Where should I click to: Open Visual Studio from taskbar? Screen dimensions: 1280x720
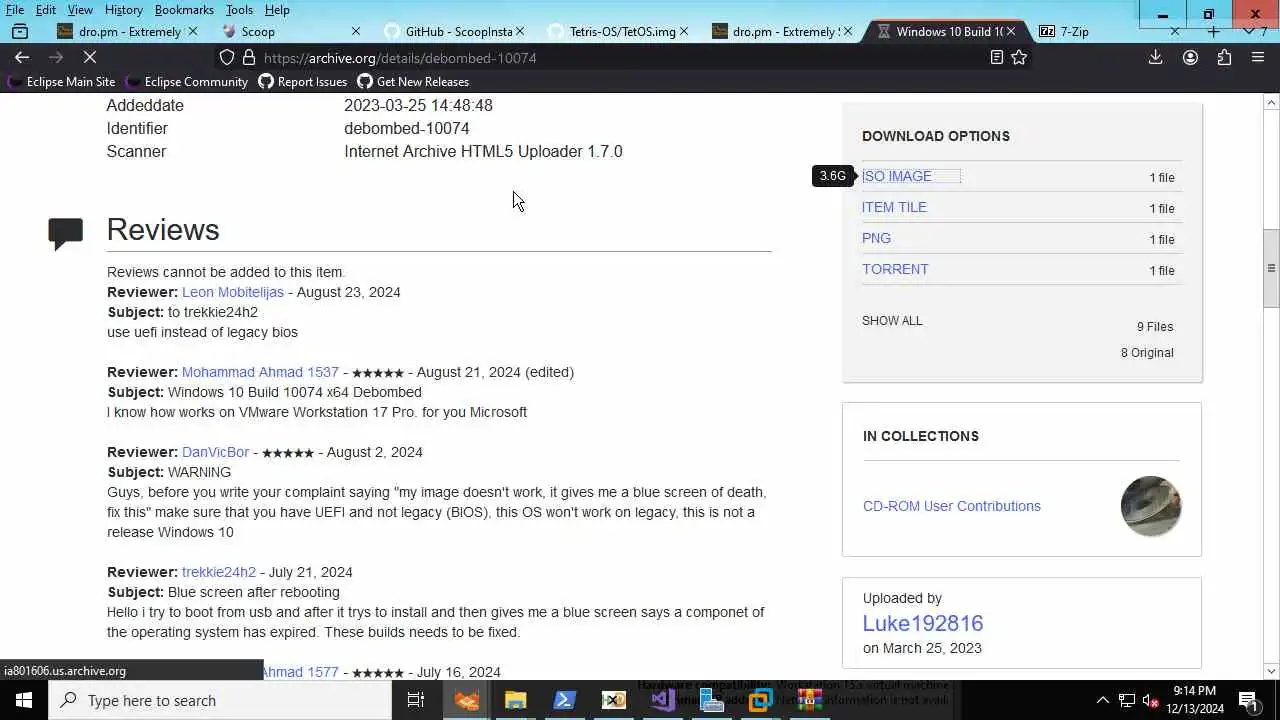coord(662,700)
